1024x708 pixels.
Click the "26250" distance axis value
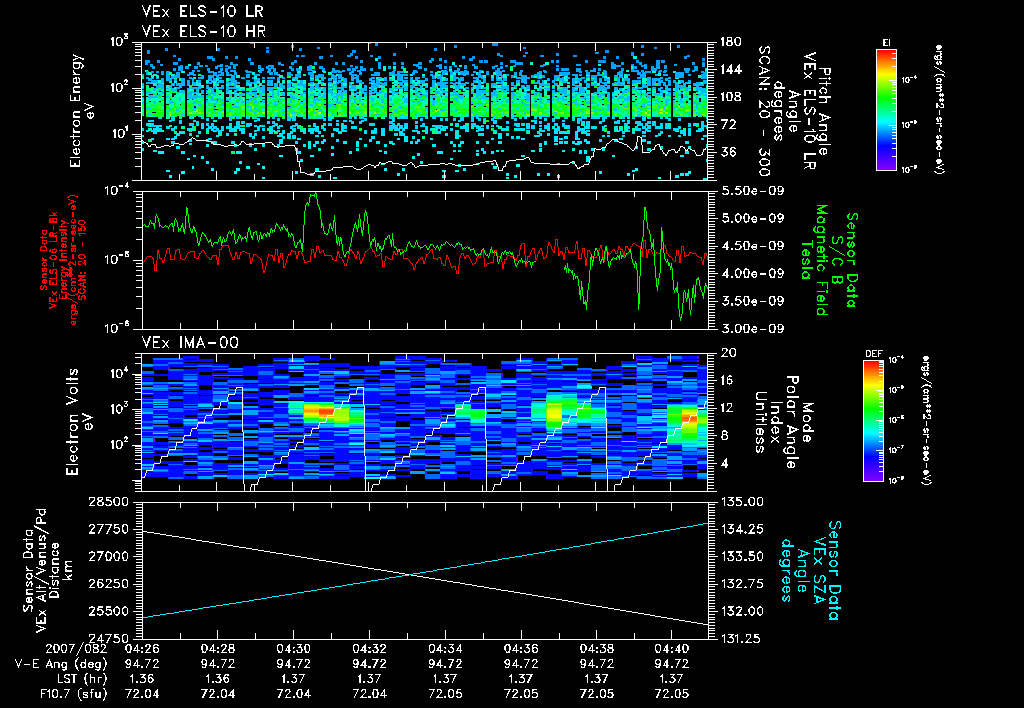(108, 584)
